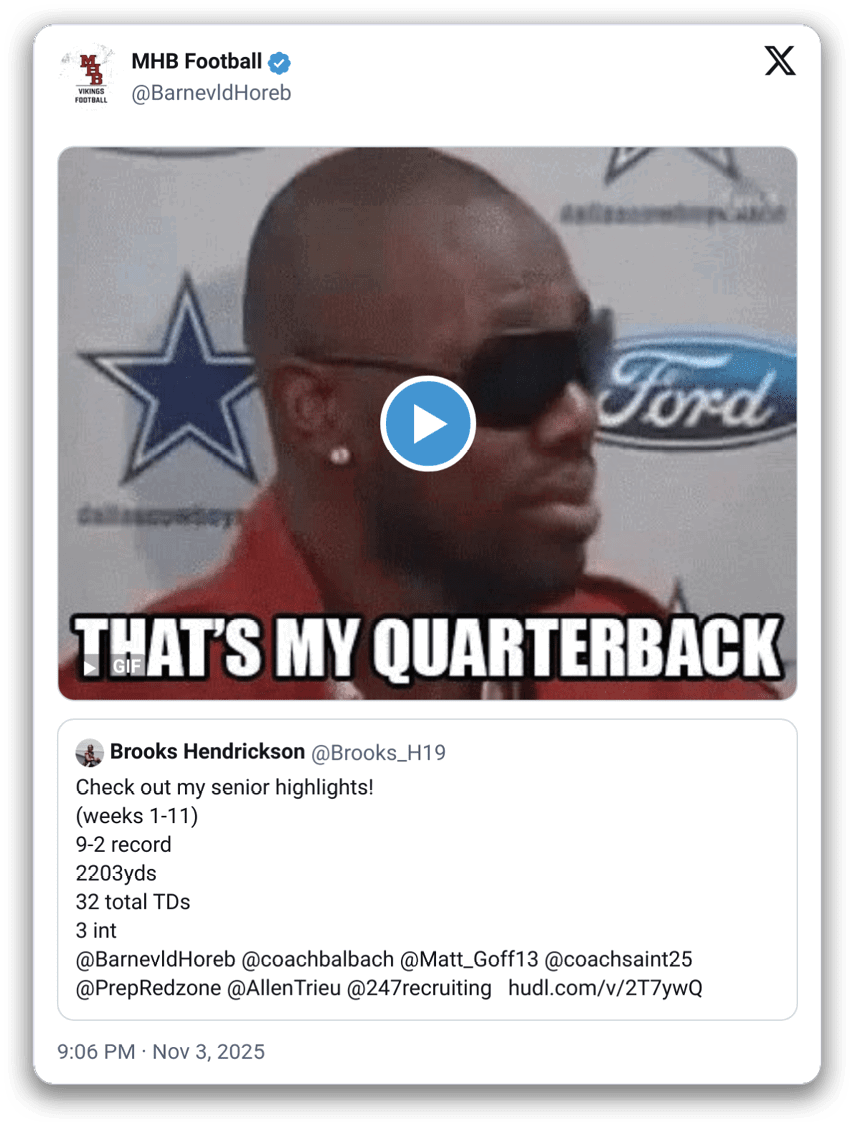Click the X logo icon
Screen dimensions: 854x1127
pos(779,60)
